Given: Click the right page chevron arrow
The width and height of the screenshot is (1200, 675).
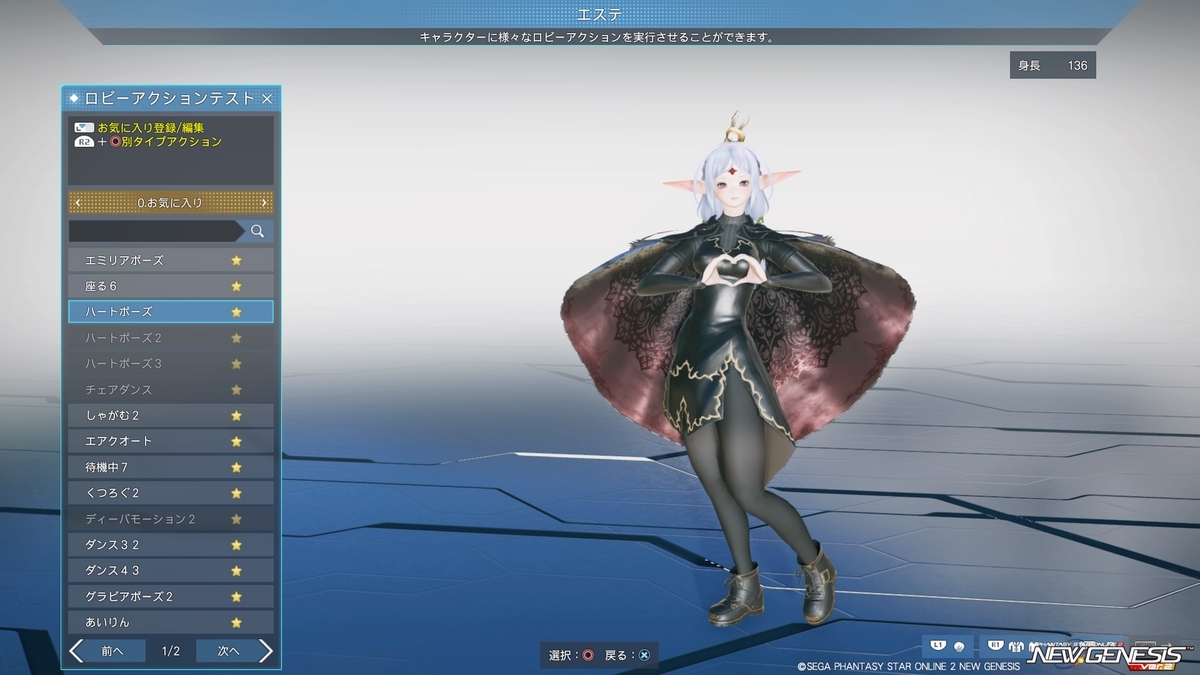Looking at the screenshot, I should point(265,651).
